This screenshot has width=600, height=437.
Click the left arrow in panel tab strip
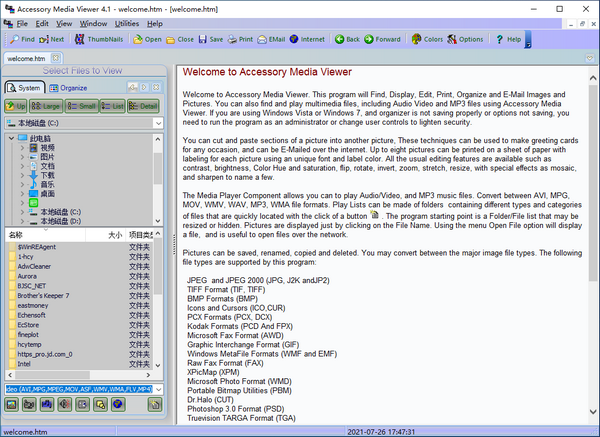coord(133,87)
